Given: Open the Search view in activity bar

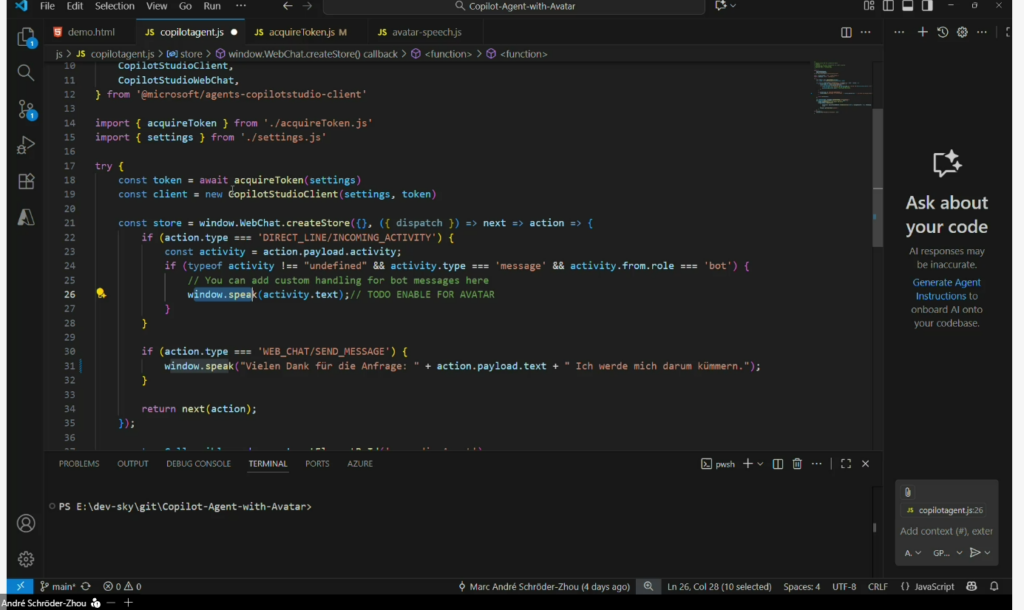Looking at the screenshot, I should [x=26, y=73].
